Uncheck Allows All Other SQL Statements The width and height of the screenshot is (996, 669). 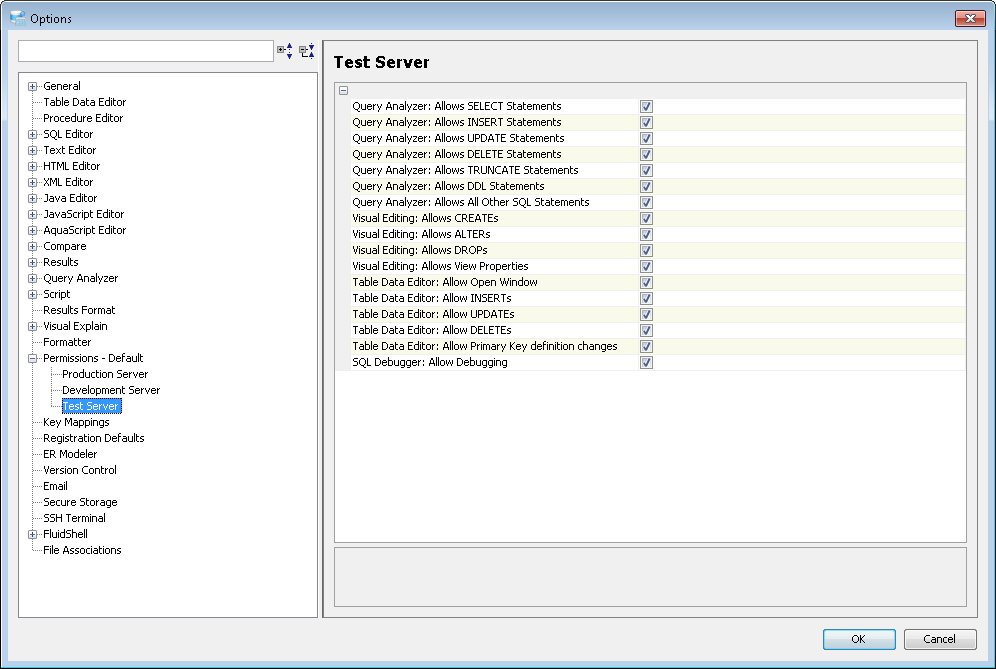point(646,203)
